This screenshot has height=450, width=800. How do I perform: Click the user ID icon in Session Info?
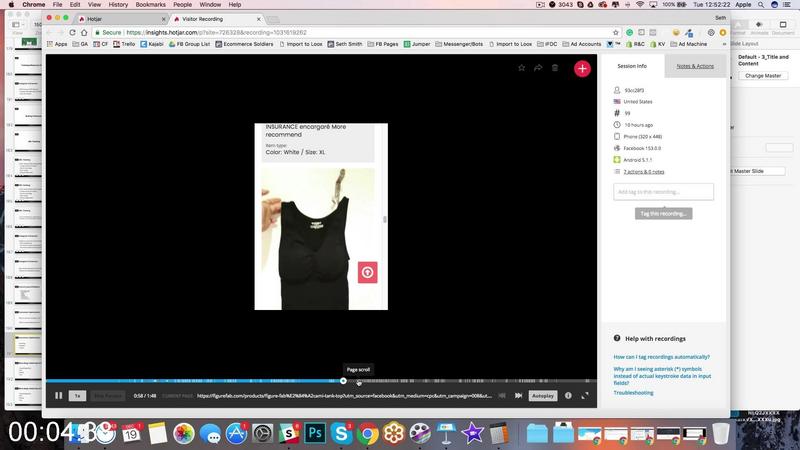point(617,90)
